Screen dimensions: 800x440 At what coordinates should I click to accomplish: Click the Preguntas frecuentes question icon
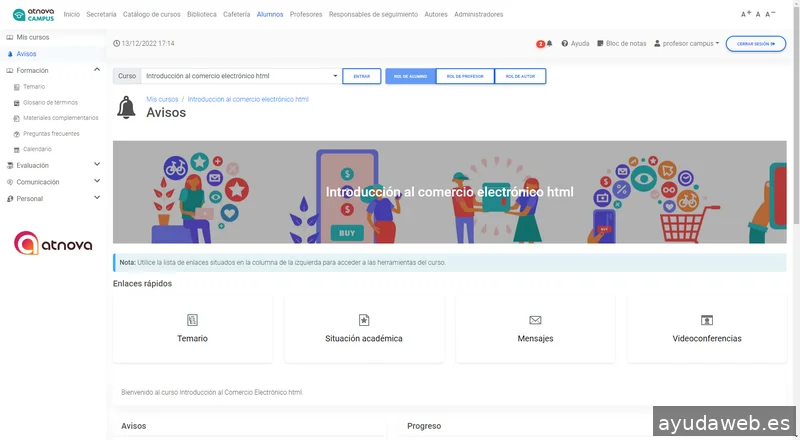pos(16,134)
